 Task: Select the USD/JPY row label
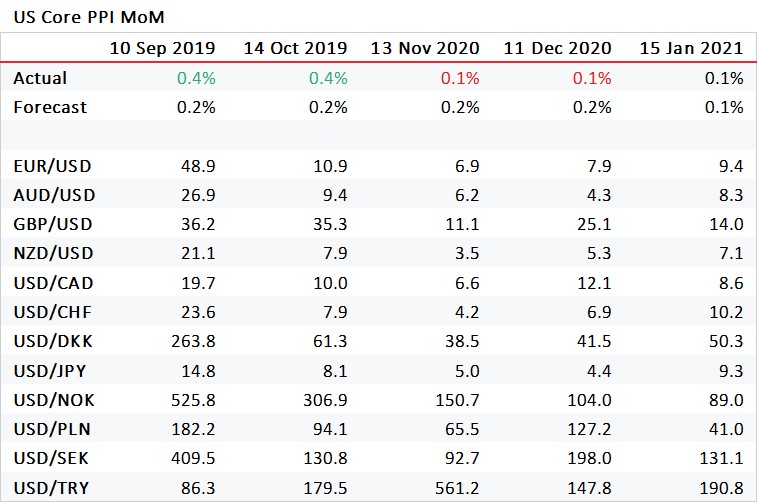[x=50, y=371]
